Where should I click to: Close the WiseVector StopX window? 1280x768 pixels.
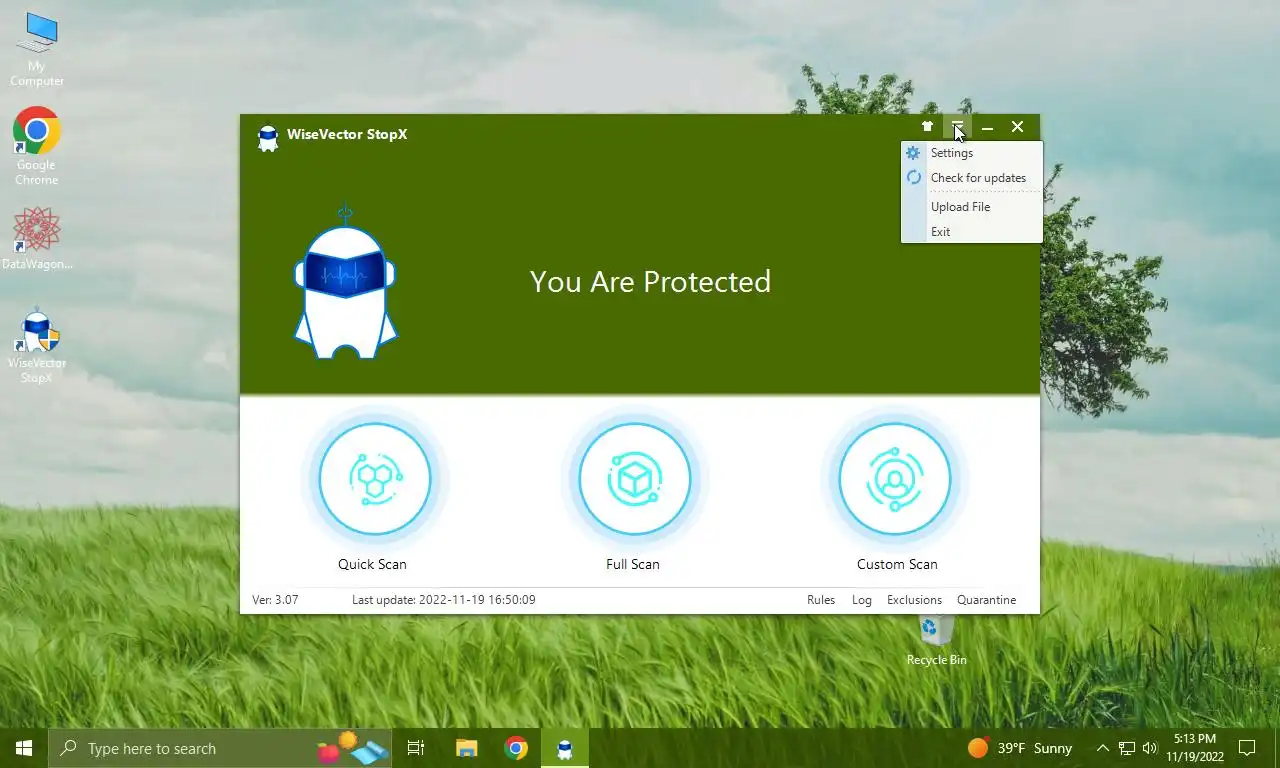point(1017,127)
